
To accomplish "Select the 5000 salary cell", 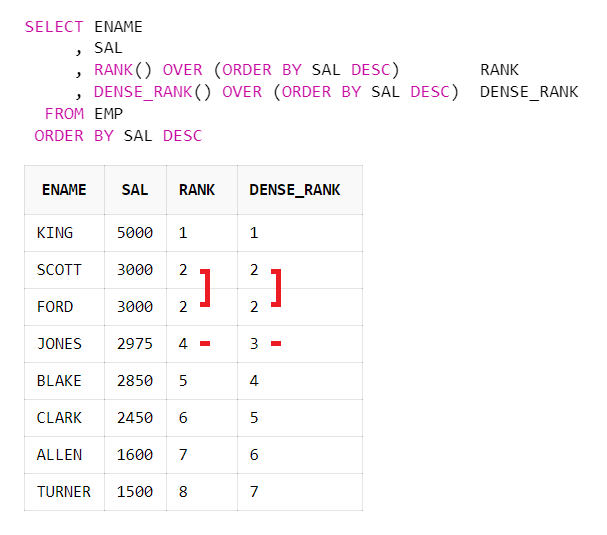I will point(135,233).
